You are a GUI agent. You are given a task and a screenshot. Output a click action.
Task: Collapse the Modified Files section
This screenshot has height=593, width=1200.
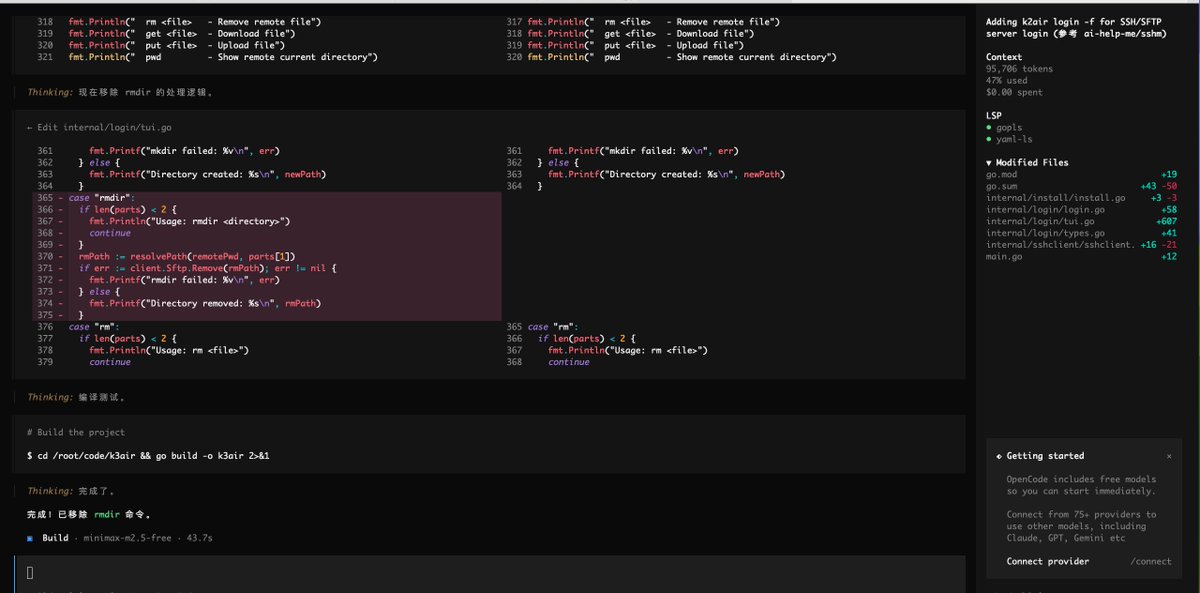(990, 162)
